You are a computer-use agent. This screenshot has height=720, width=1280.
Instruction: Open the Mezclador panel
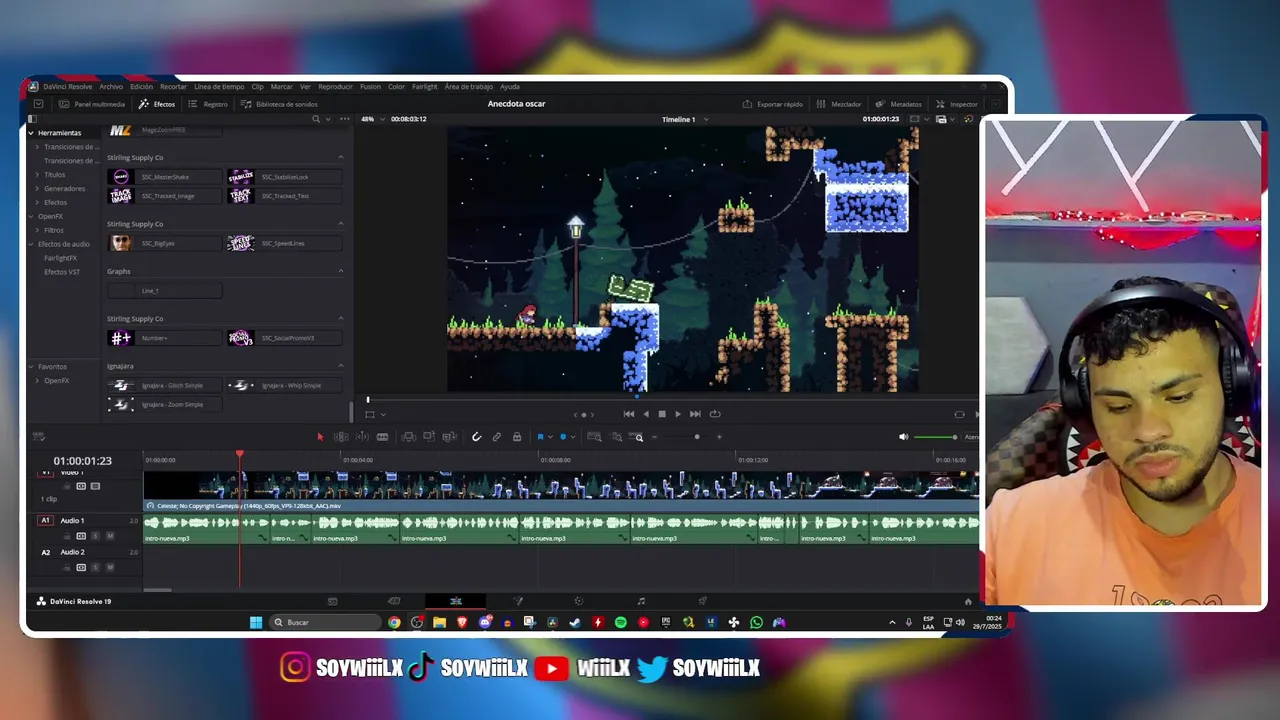[x=838, y=104]
